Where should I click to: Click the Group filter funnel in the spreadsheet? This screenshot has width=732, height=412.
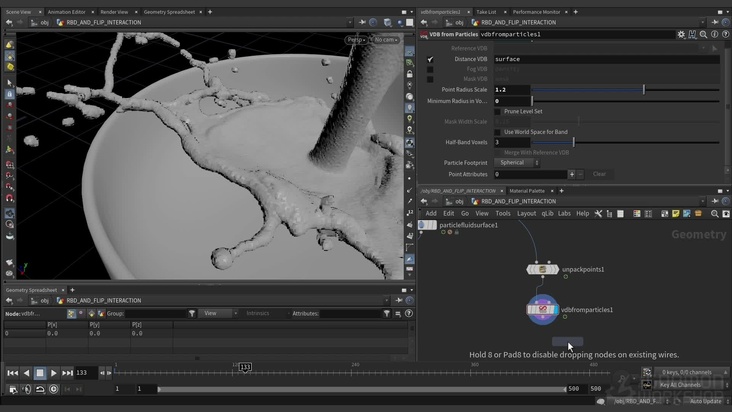192,314
